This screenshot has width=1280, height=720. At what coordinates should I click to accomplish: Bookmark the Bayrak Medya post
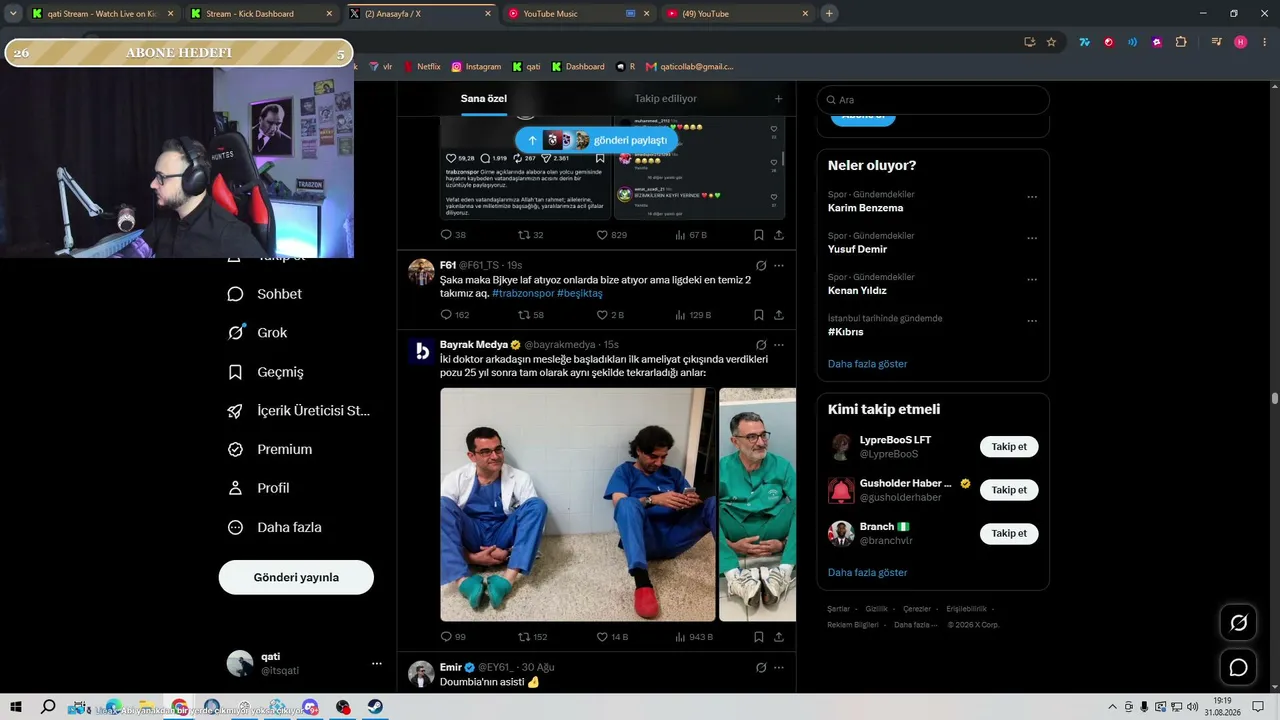point(759,637)
